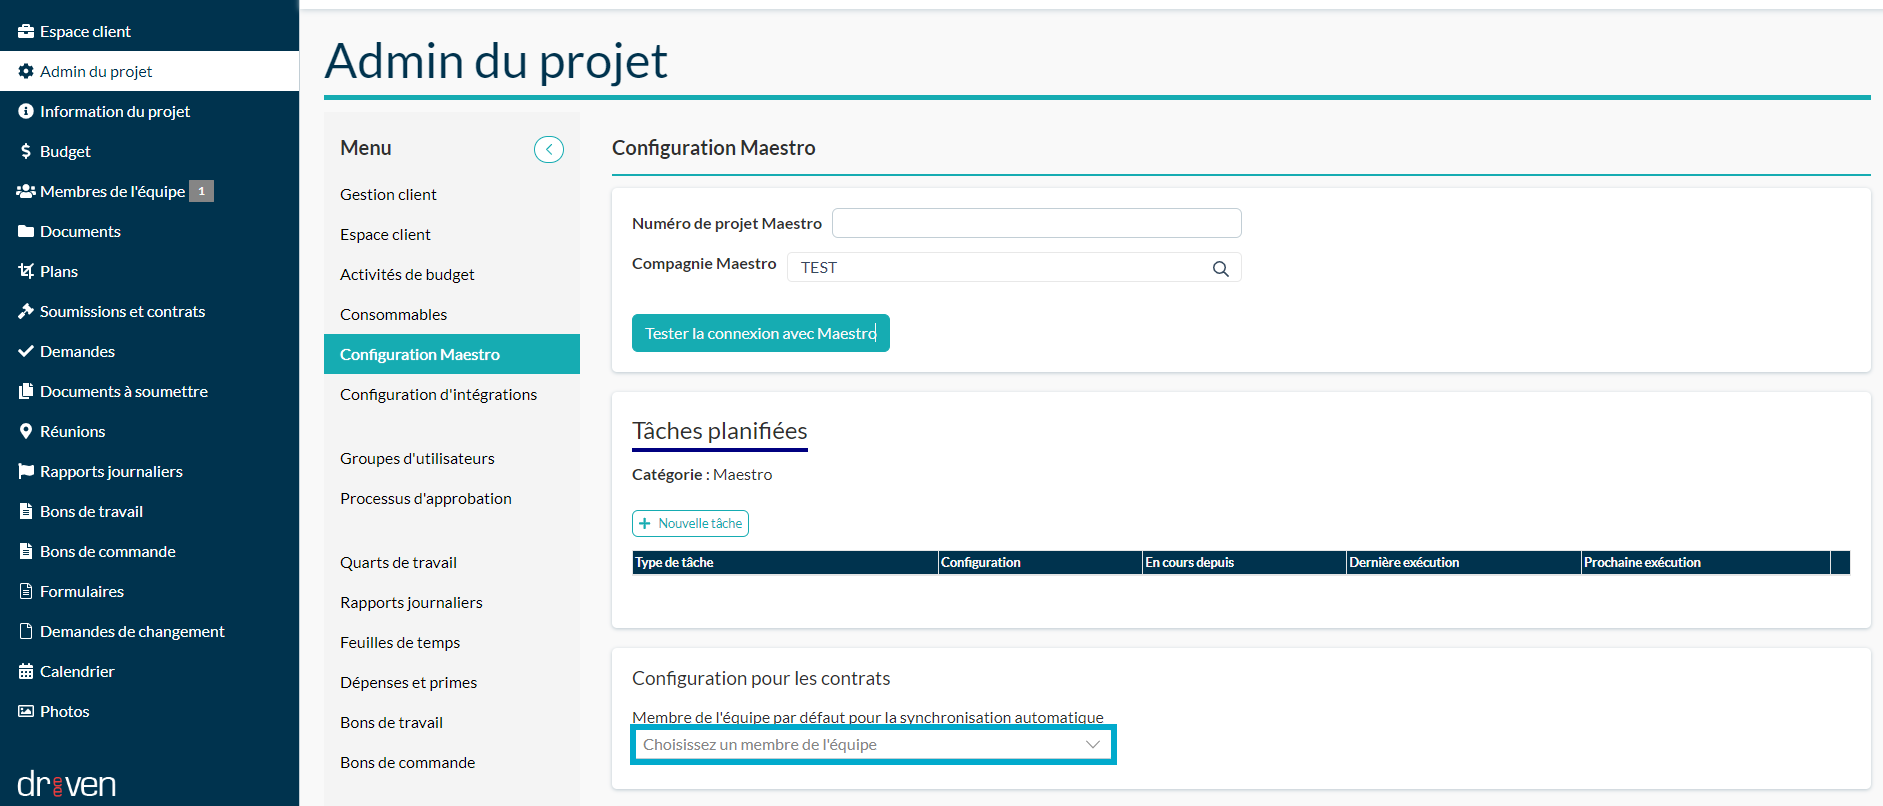Click the info icon beside Information du projet
1883x806 pixels.
click(x=26, y=111)
